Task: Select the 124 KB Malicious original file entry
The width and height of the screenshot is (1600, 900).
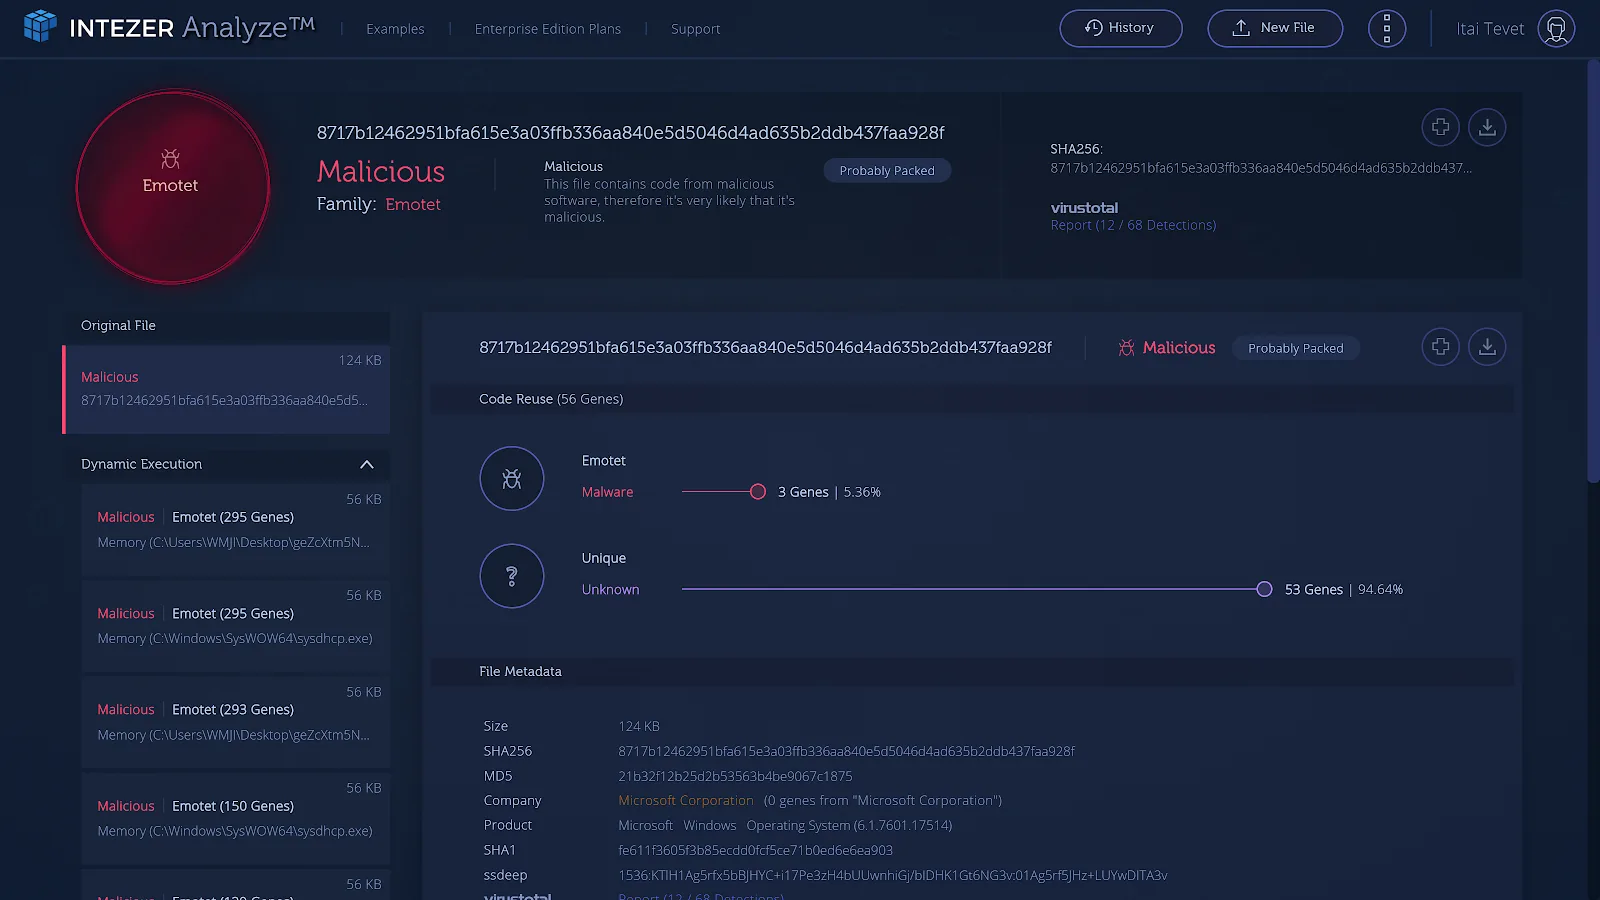Action: (x=226, y=389)
